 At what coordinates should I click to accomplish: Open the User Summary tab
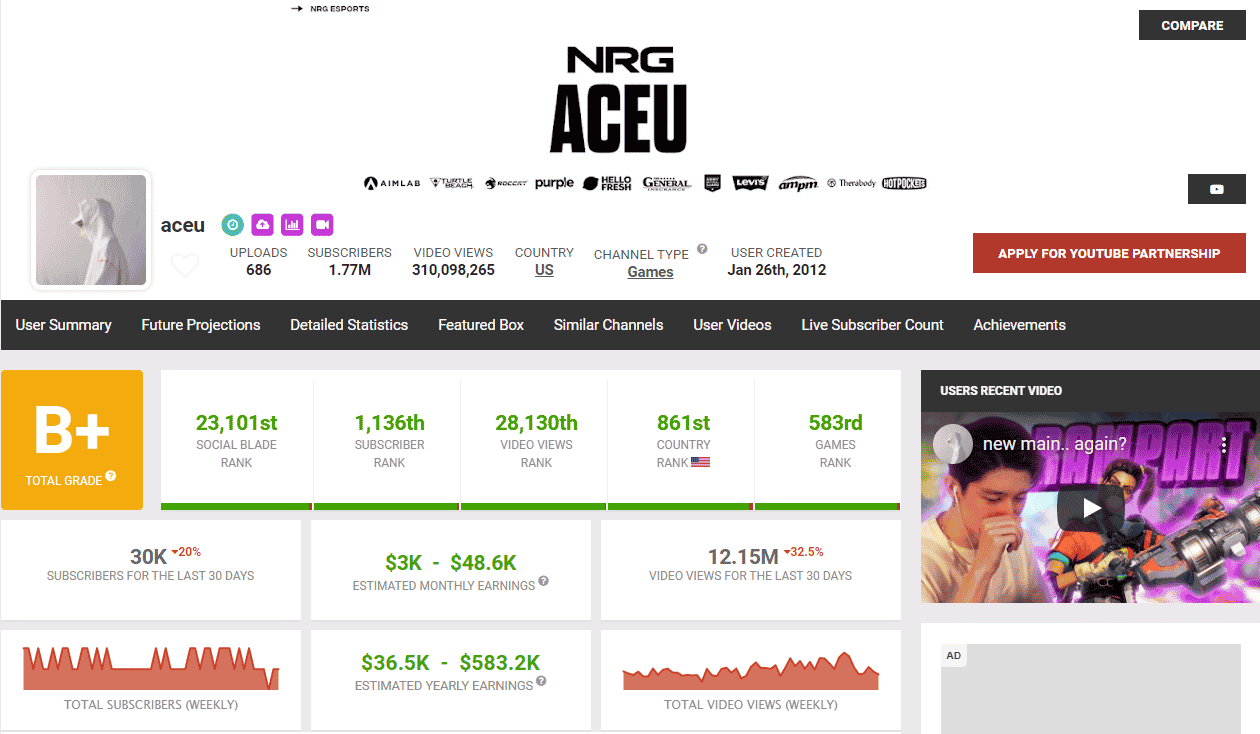[63, 325]
